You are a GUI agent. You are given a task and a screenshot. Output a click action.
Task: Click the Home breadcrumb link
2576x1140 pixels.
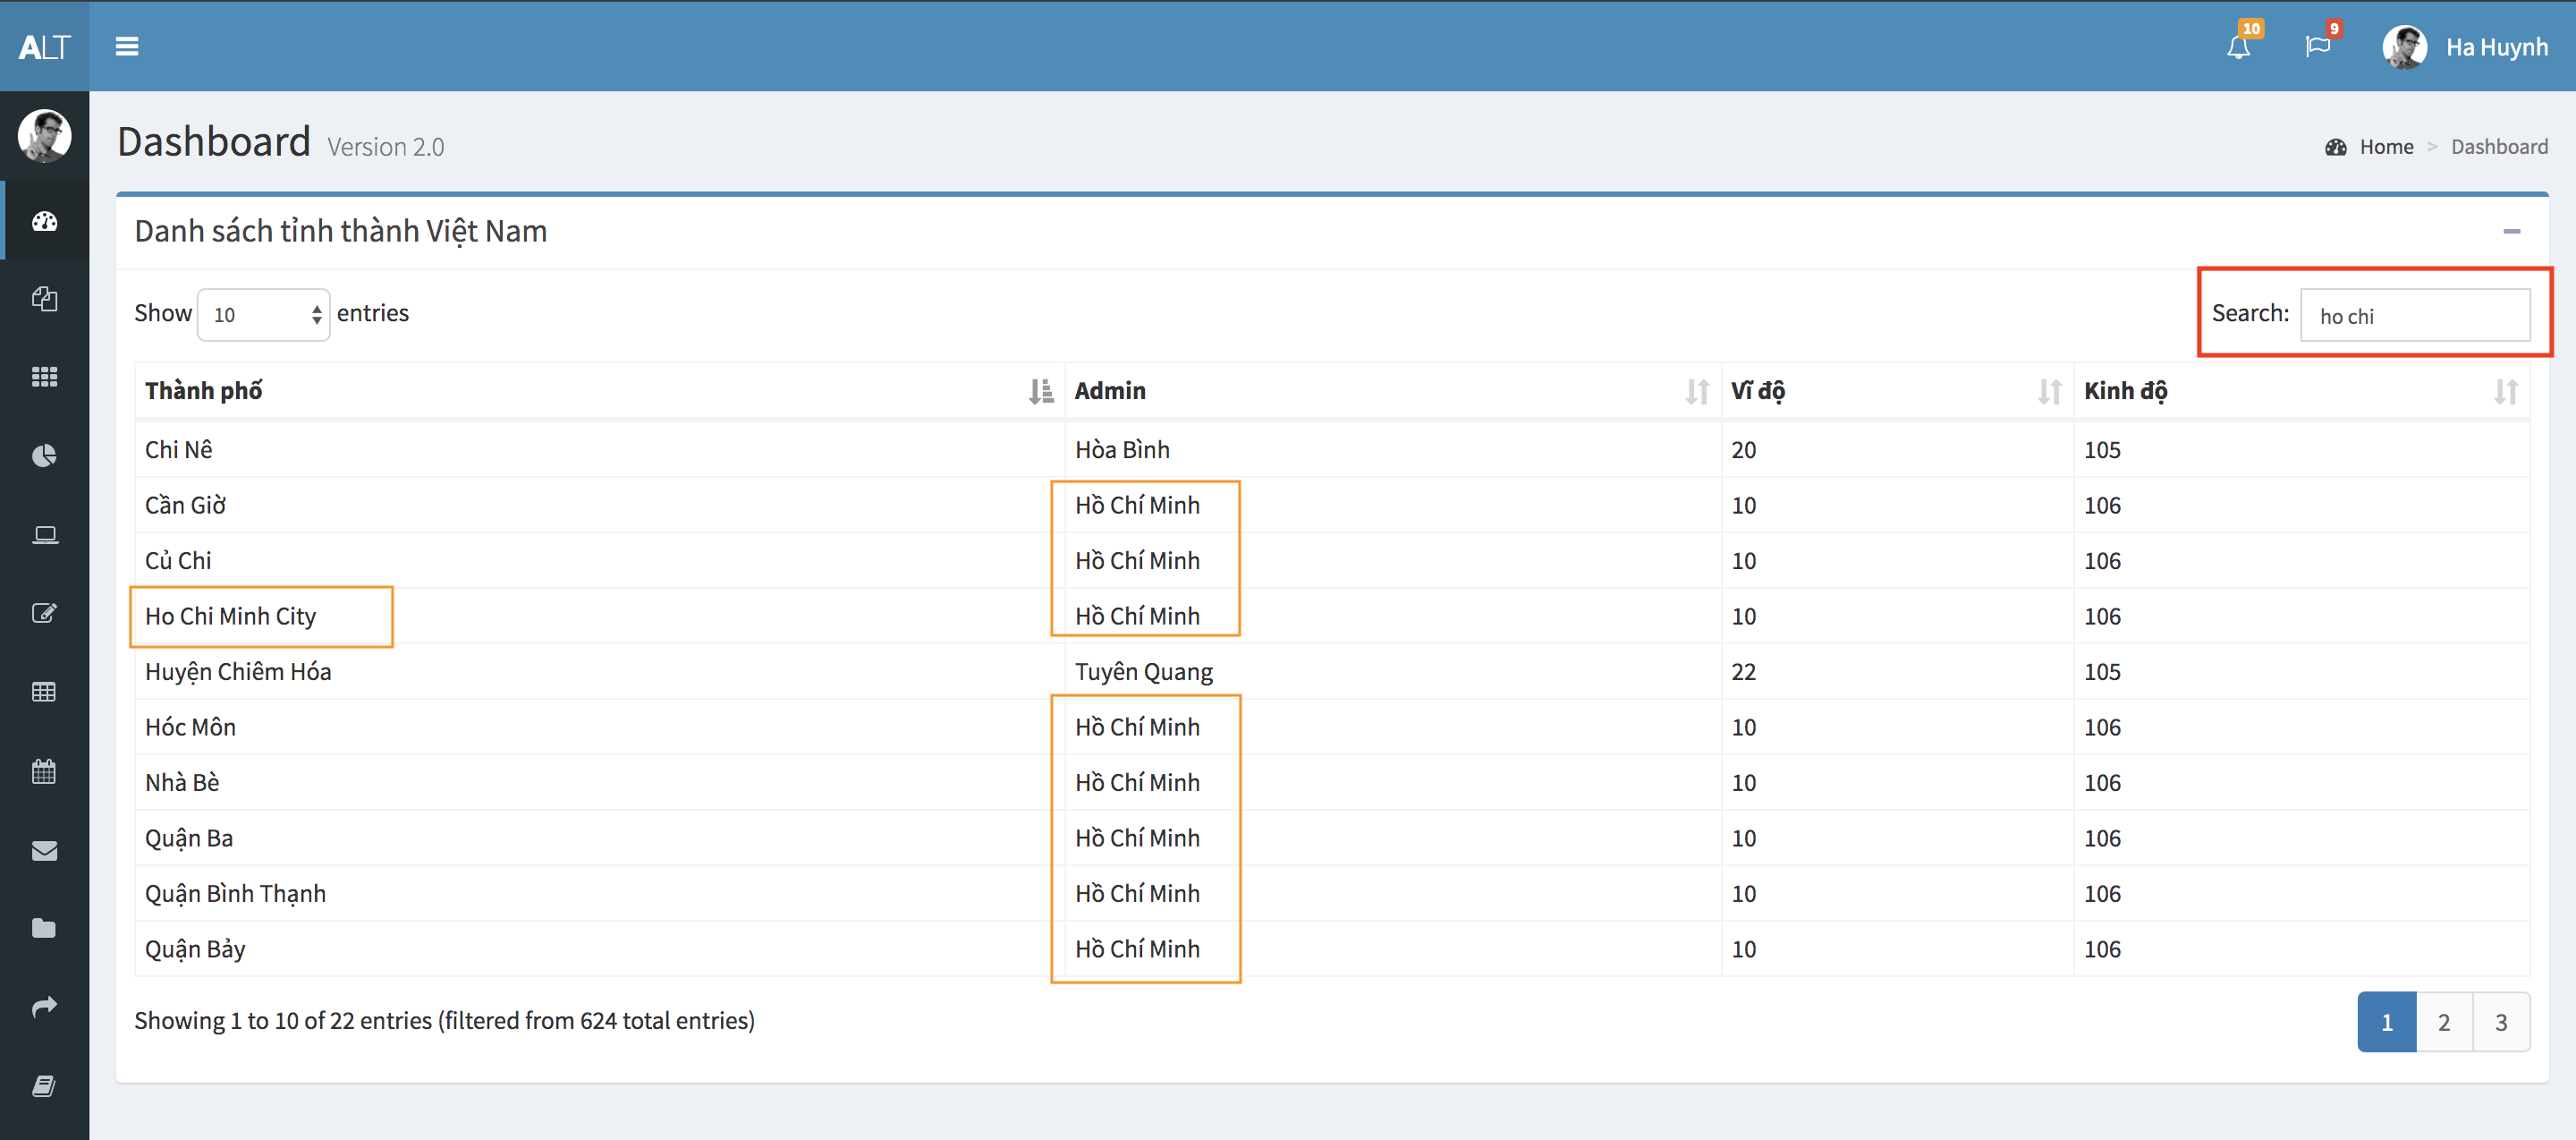point(2385,147)
